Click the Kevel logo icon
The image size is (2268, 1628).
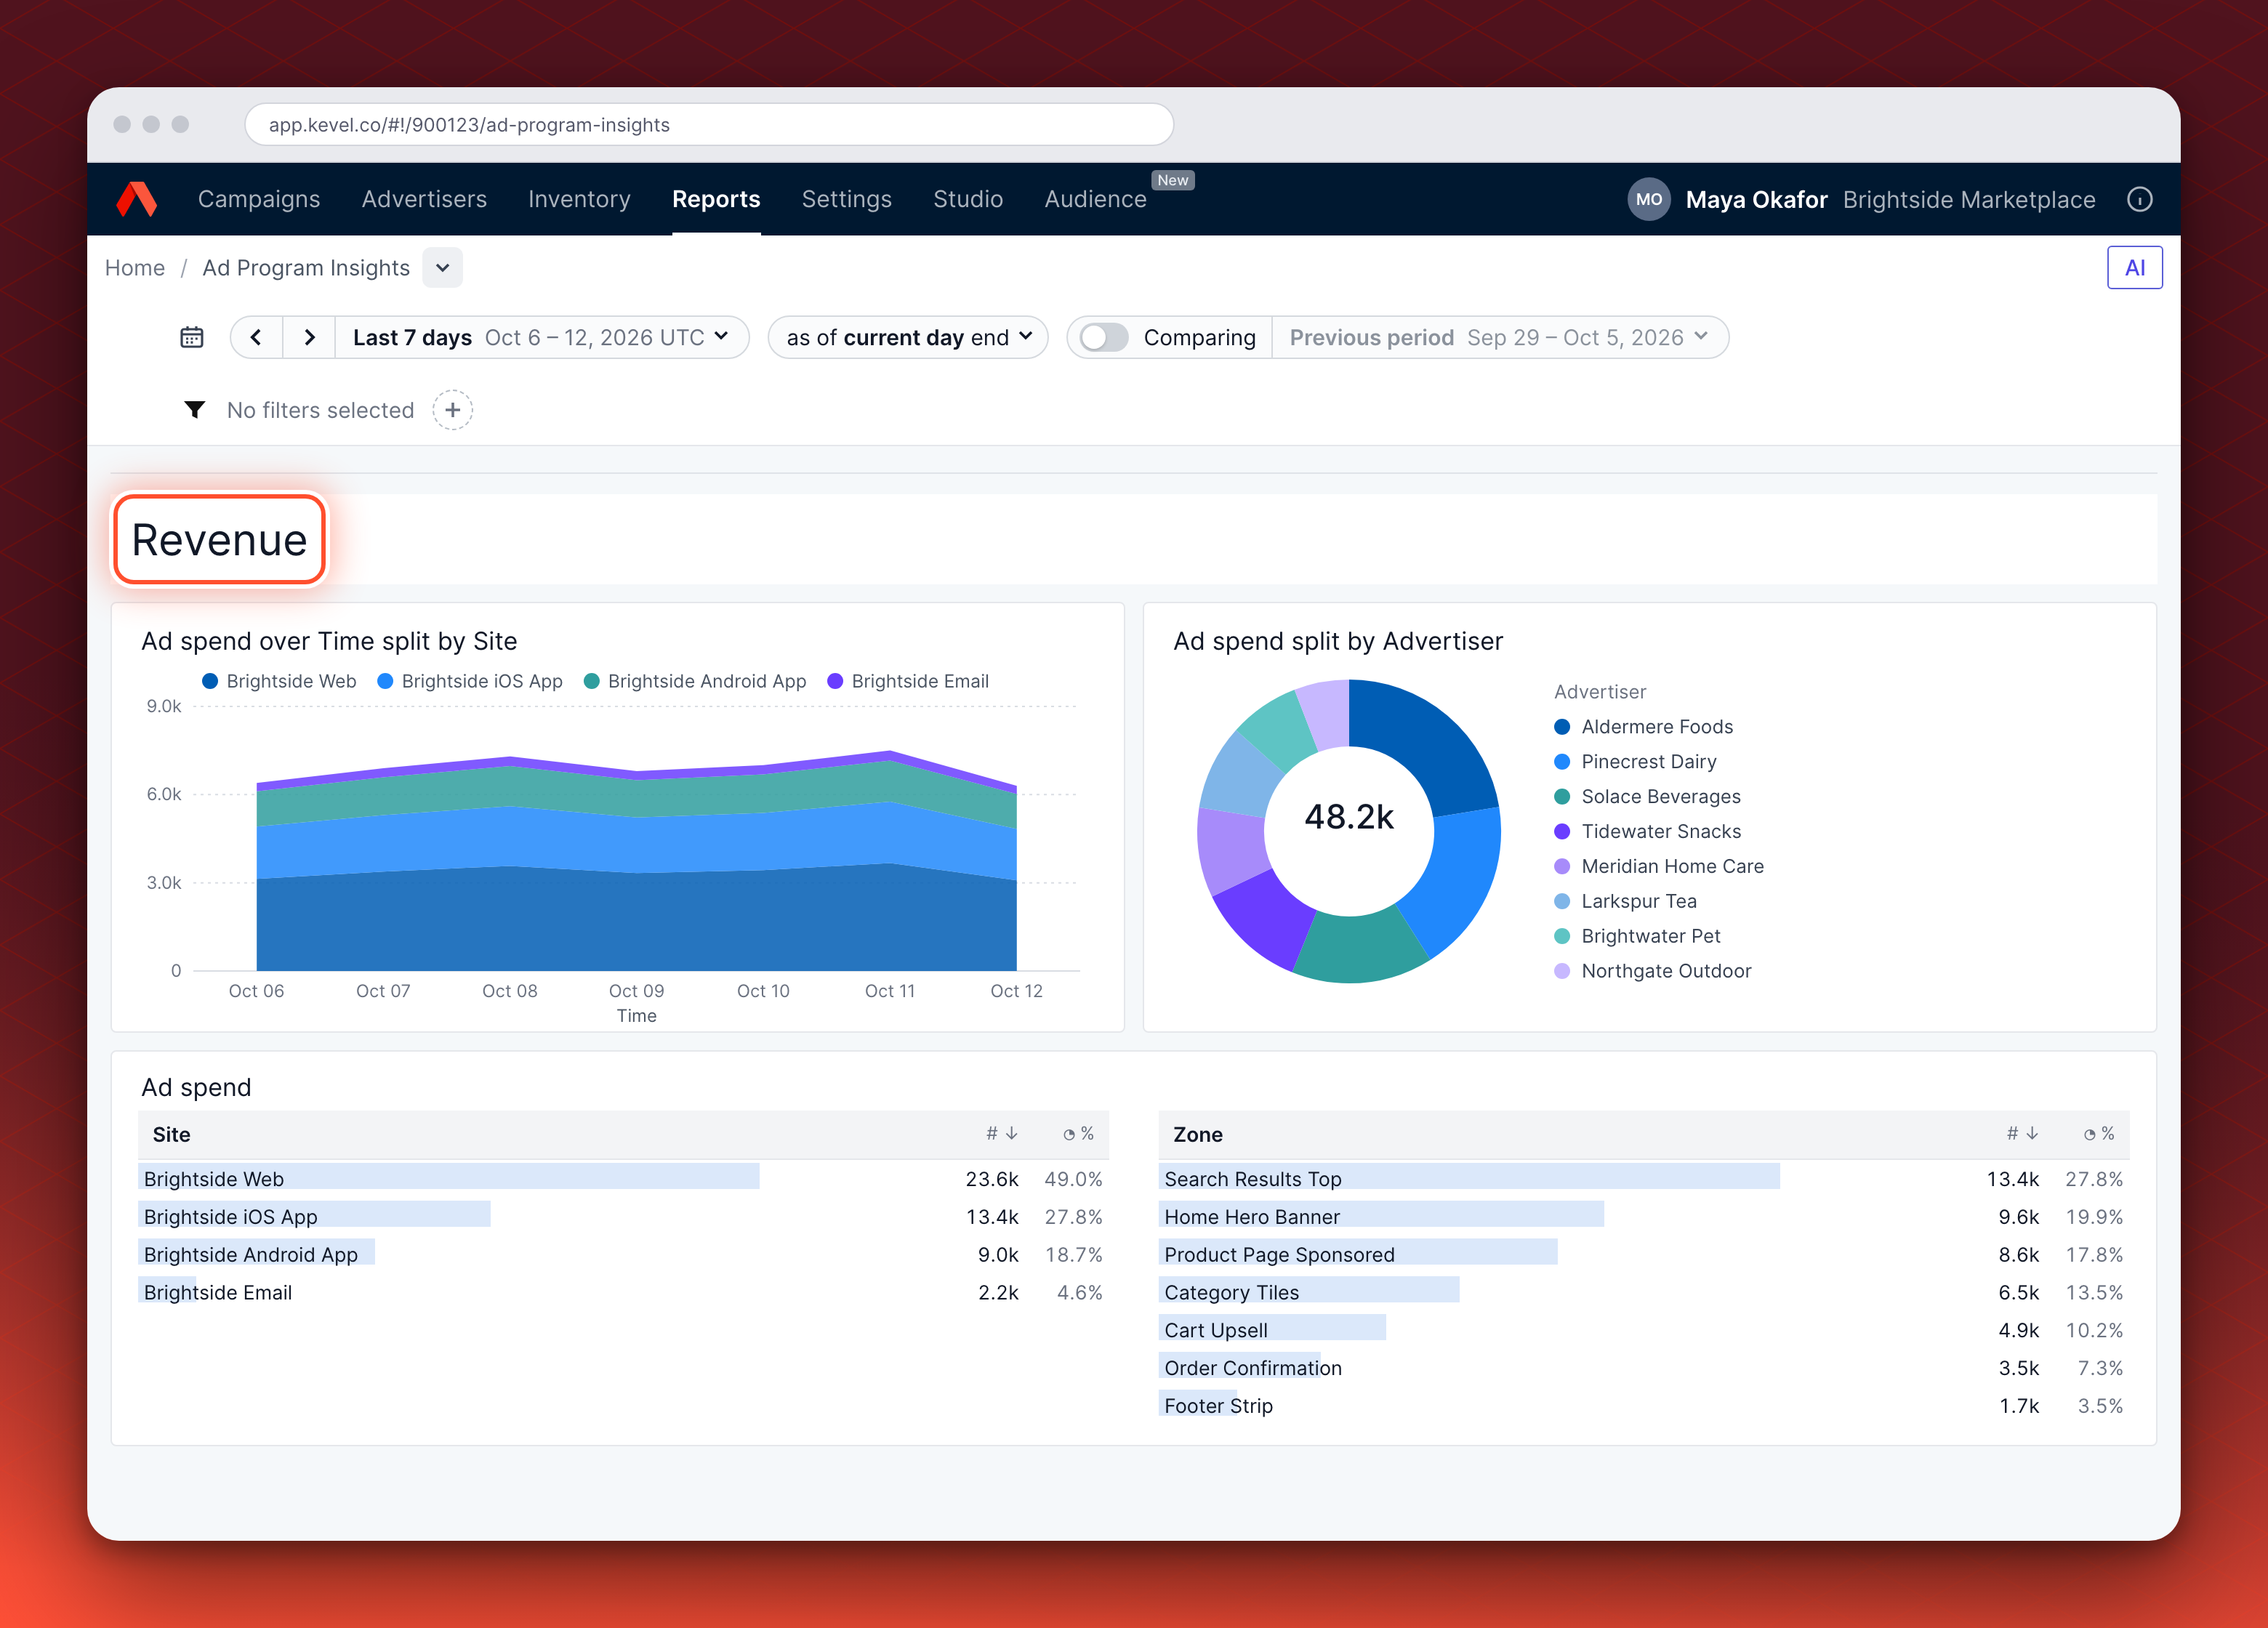[x=137, y=199]
